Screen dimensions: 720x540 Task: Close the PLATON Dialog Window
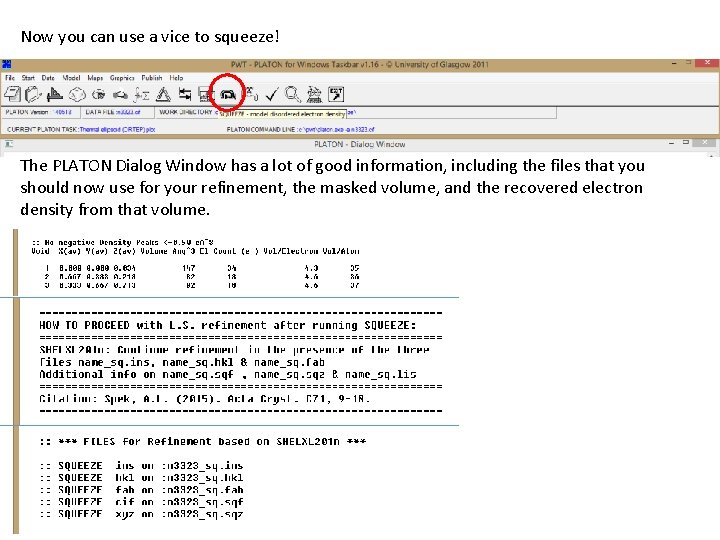tap(705, 143)
